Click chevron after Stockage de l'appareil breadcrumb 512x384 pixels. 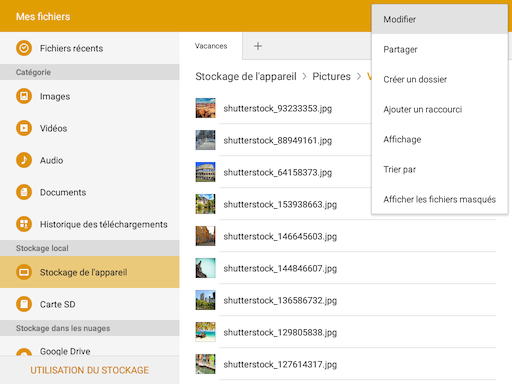click(304, 76)
